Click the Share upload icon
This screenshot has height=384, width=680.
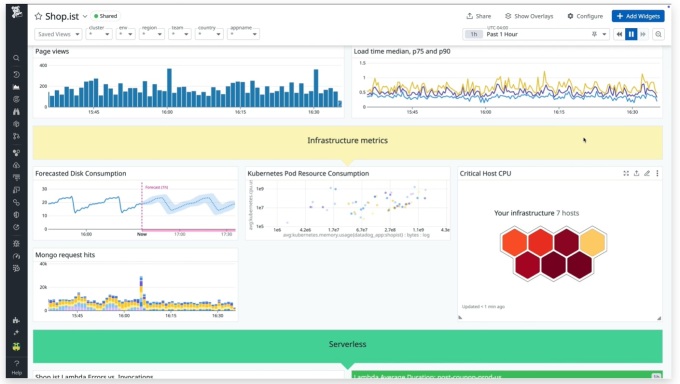[469, 16]
